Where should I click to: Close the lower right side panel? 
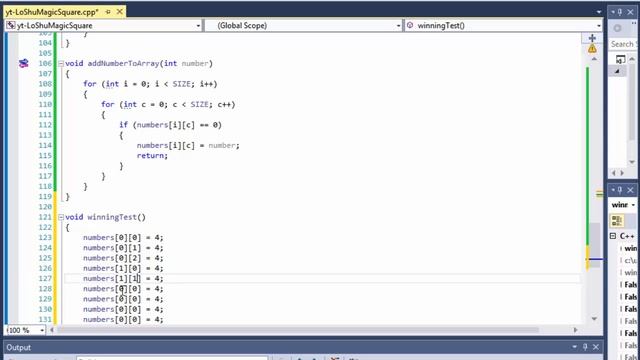click(631, 190)
